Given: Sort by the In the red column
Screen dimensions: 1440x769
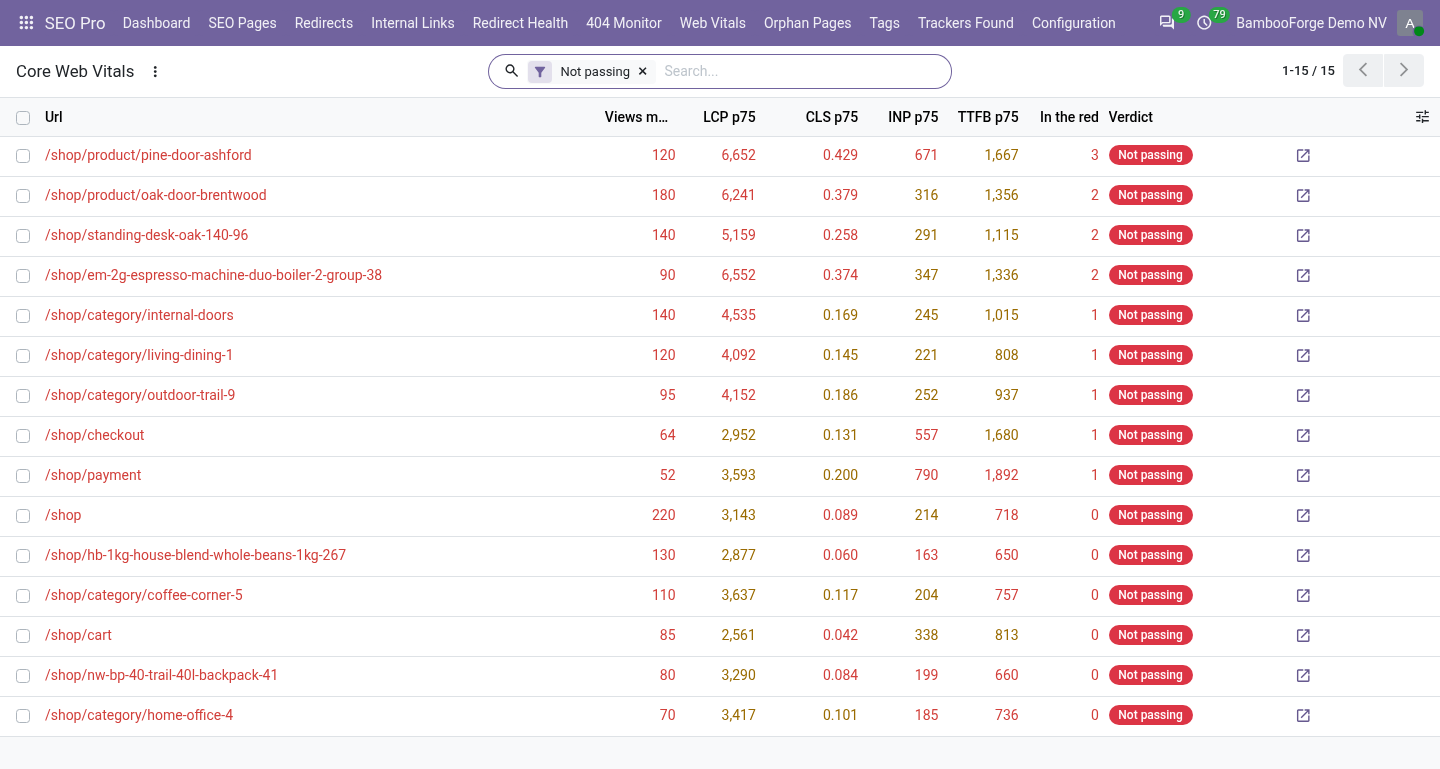Looking at the screenshot, I should pyautogui.click(x=1069, y=117).
